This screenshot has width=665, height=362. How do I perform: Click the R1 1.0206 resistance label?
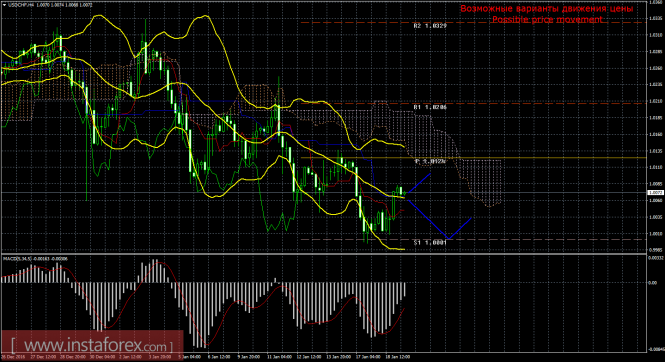point(430,107)
